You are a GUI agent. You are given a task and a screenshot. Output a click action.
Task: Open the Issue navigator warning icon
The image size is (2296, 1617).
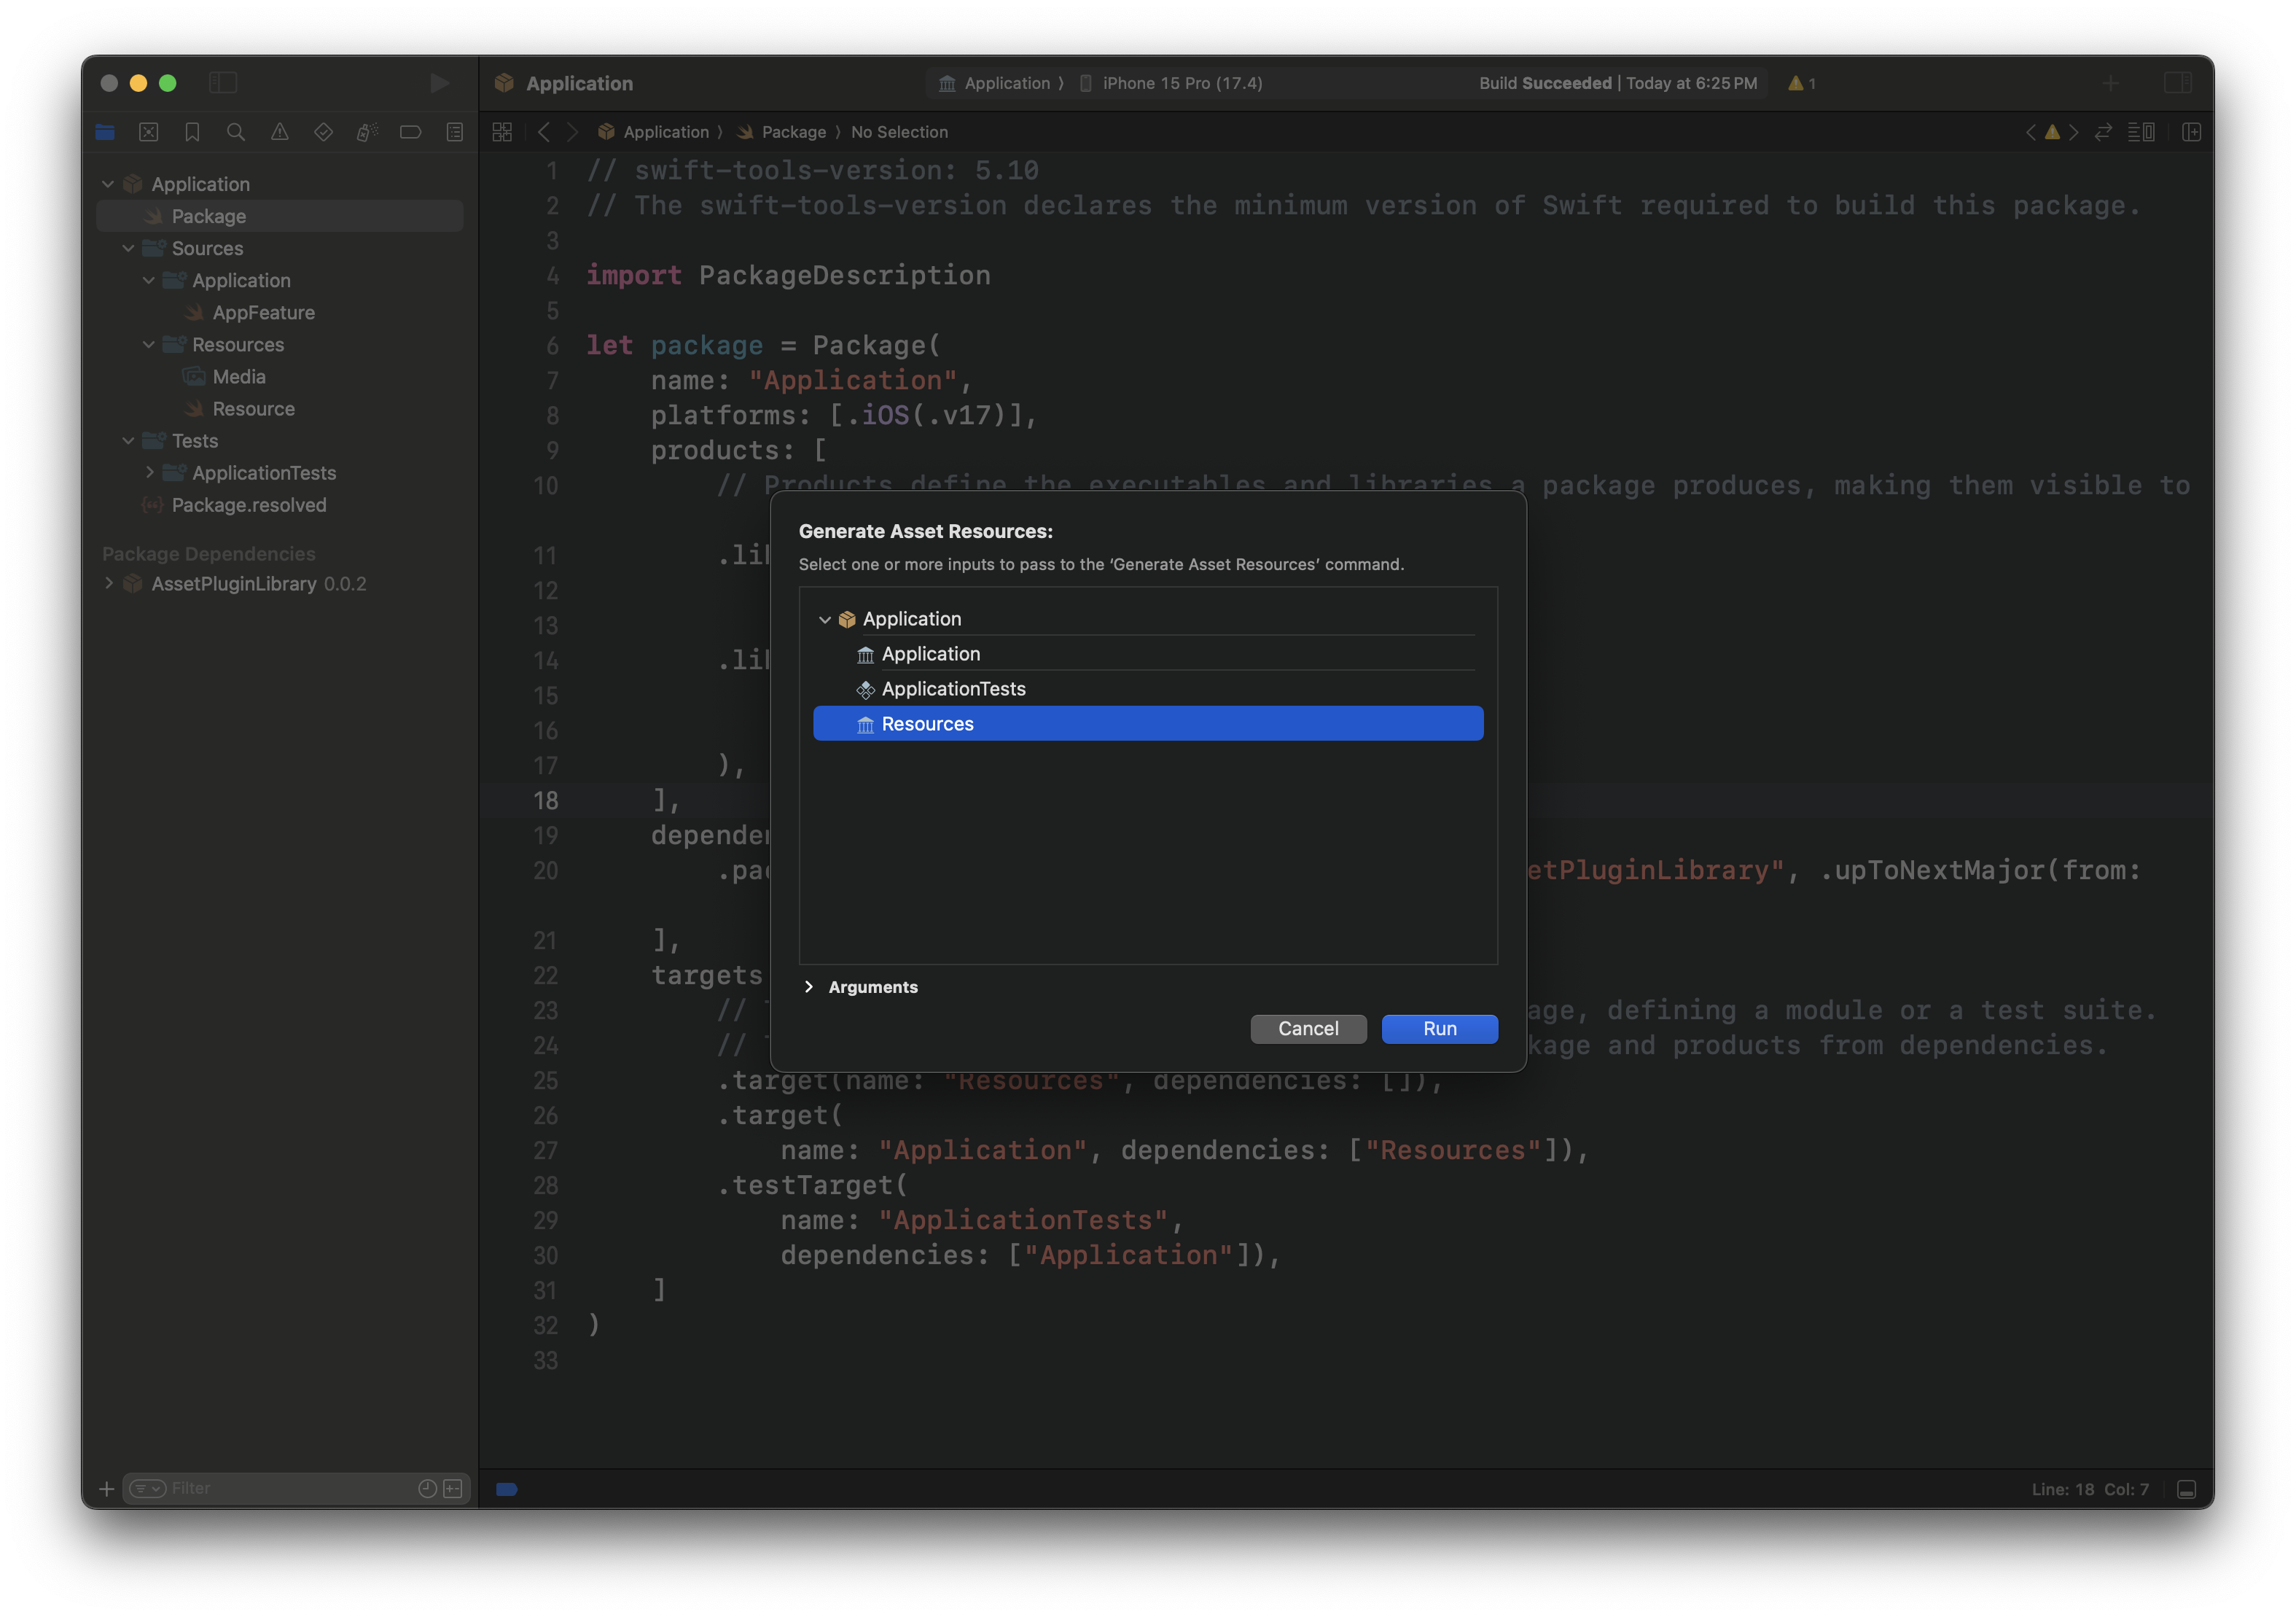point(280,132)
